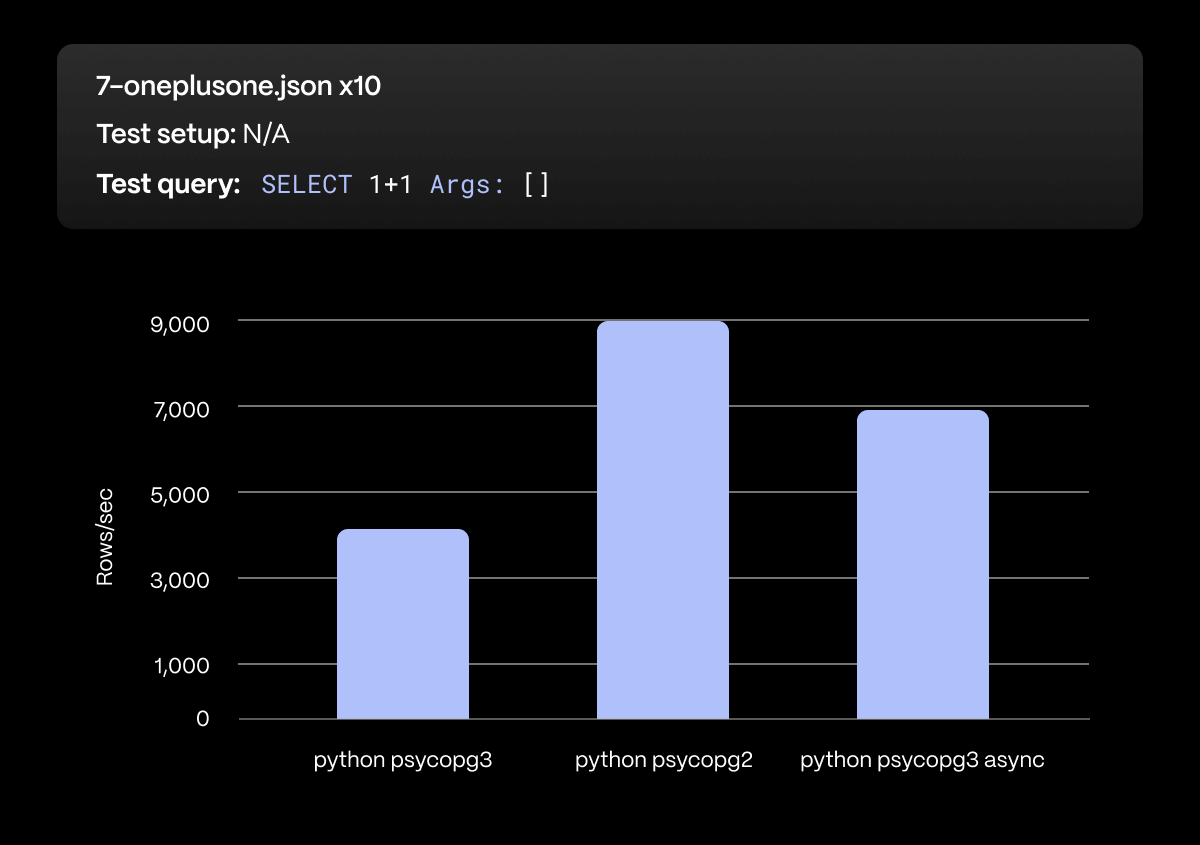The height and width of the screenshot is (845, 1200).
Task: Click the Test query label
Action: click(x=168, y=184)
